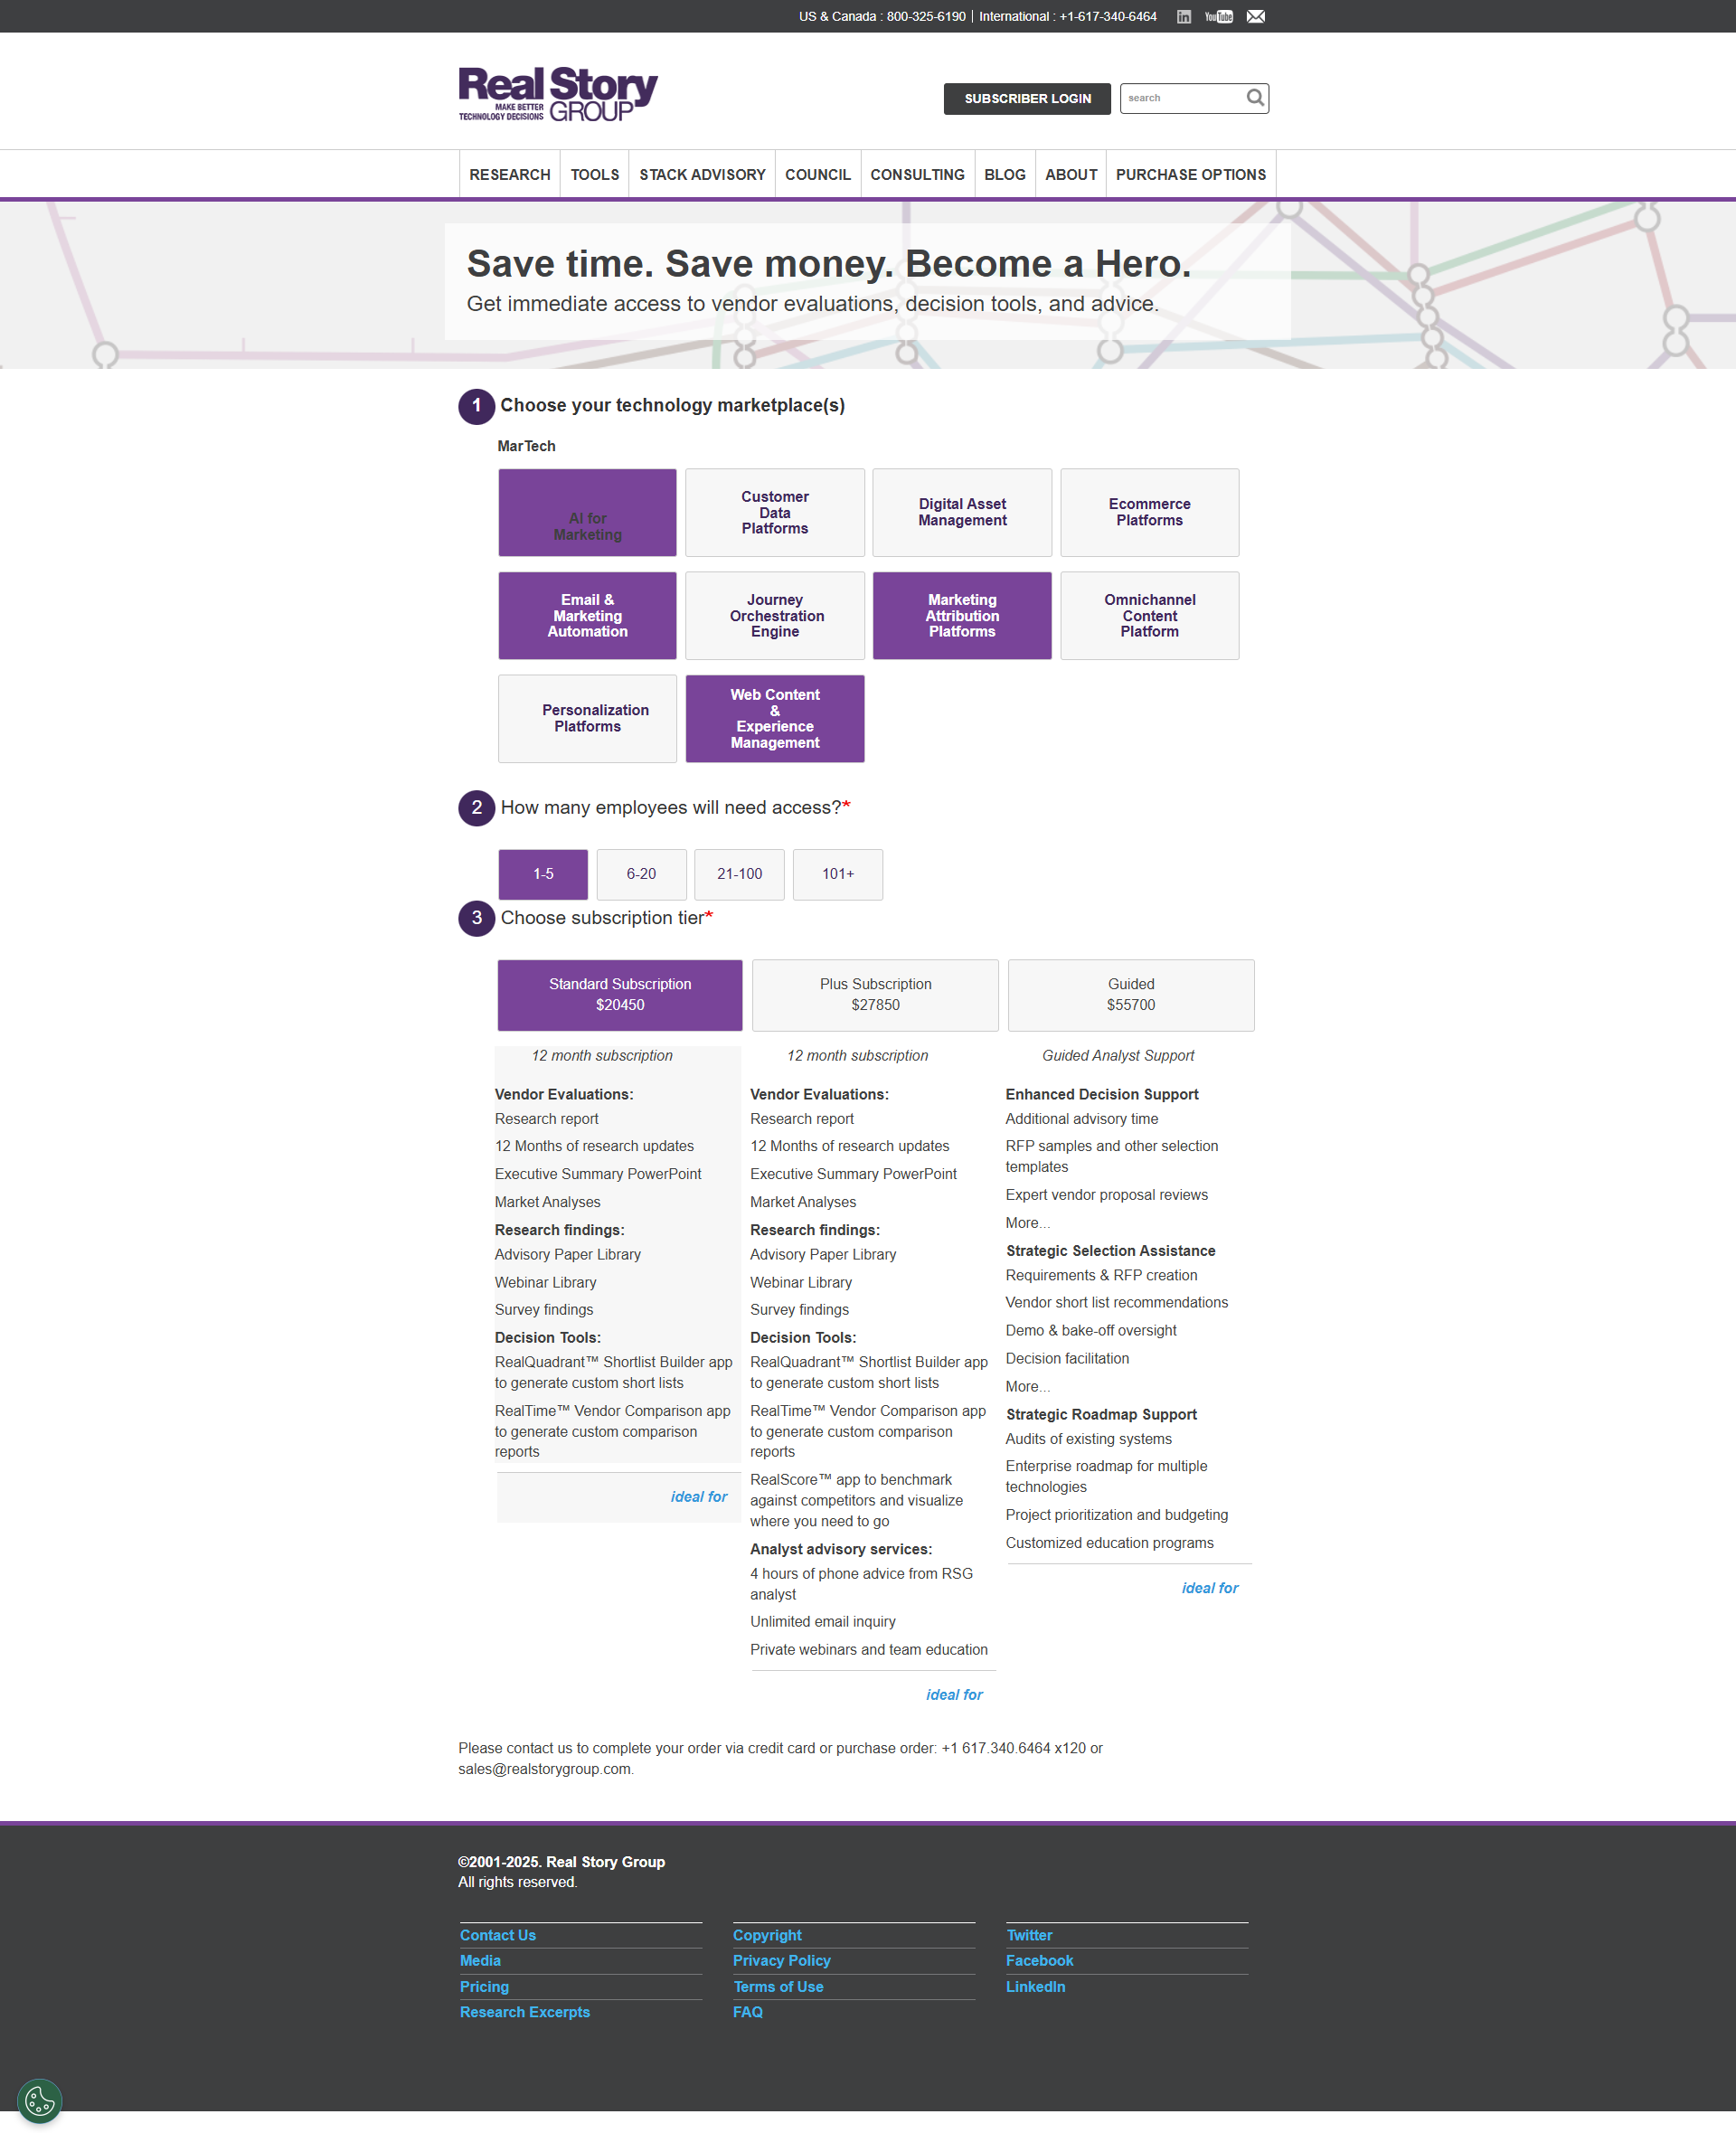Expand 'ideal for' under Guided tier
Viewport: 1736px width, 2133px height.
point(1209,1588)
